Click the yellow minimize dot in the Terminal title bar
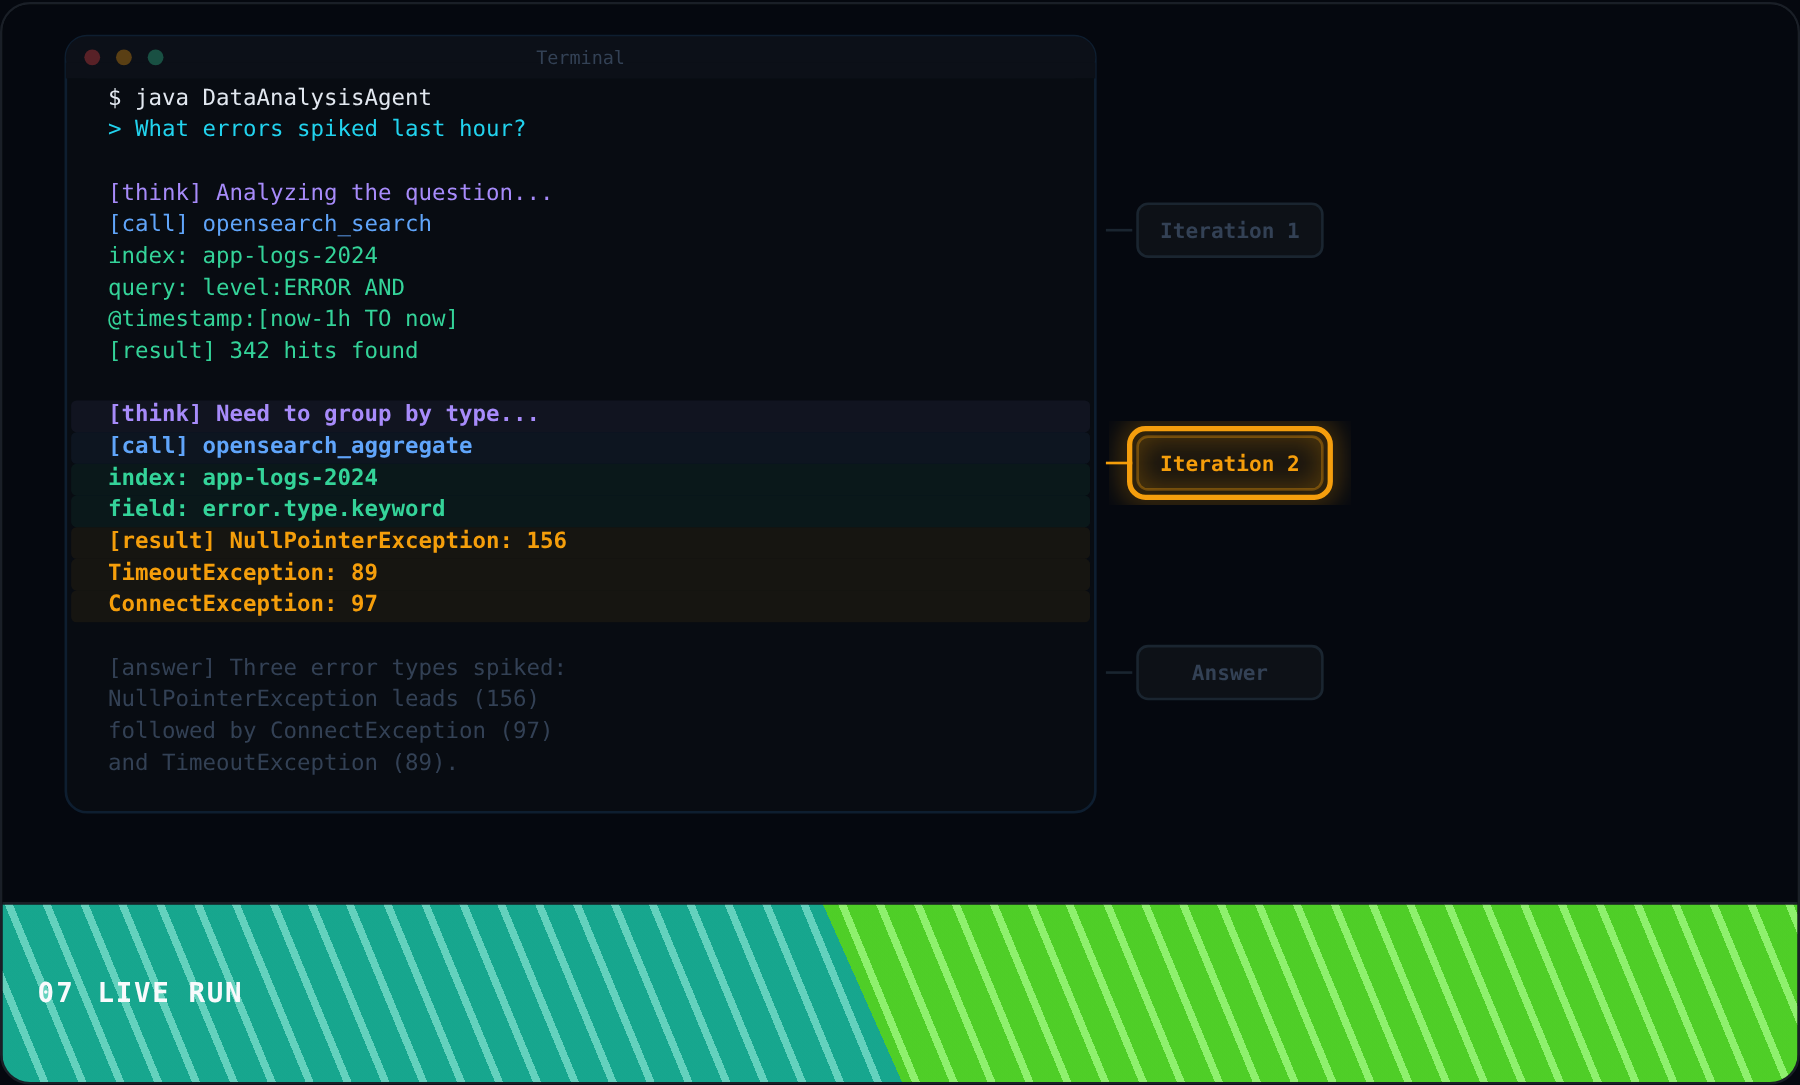This screenshot has height=1085, width=1800. point(124,58)
